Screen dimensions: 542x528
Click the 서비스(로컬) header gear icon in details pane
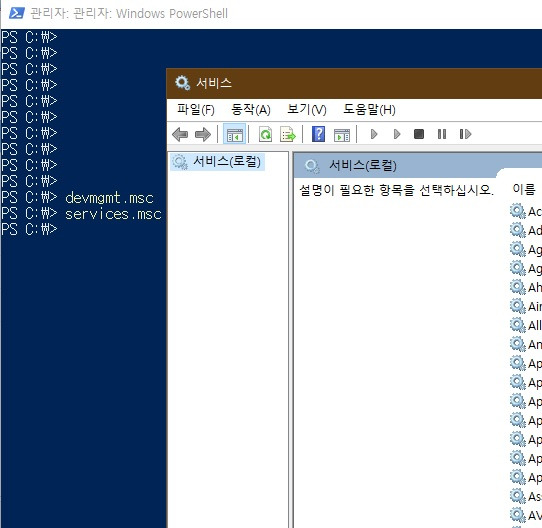[x=312, y=166]
